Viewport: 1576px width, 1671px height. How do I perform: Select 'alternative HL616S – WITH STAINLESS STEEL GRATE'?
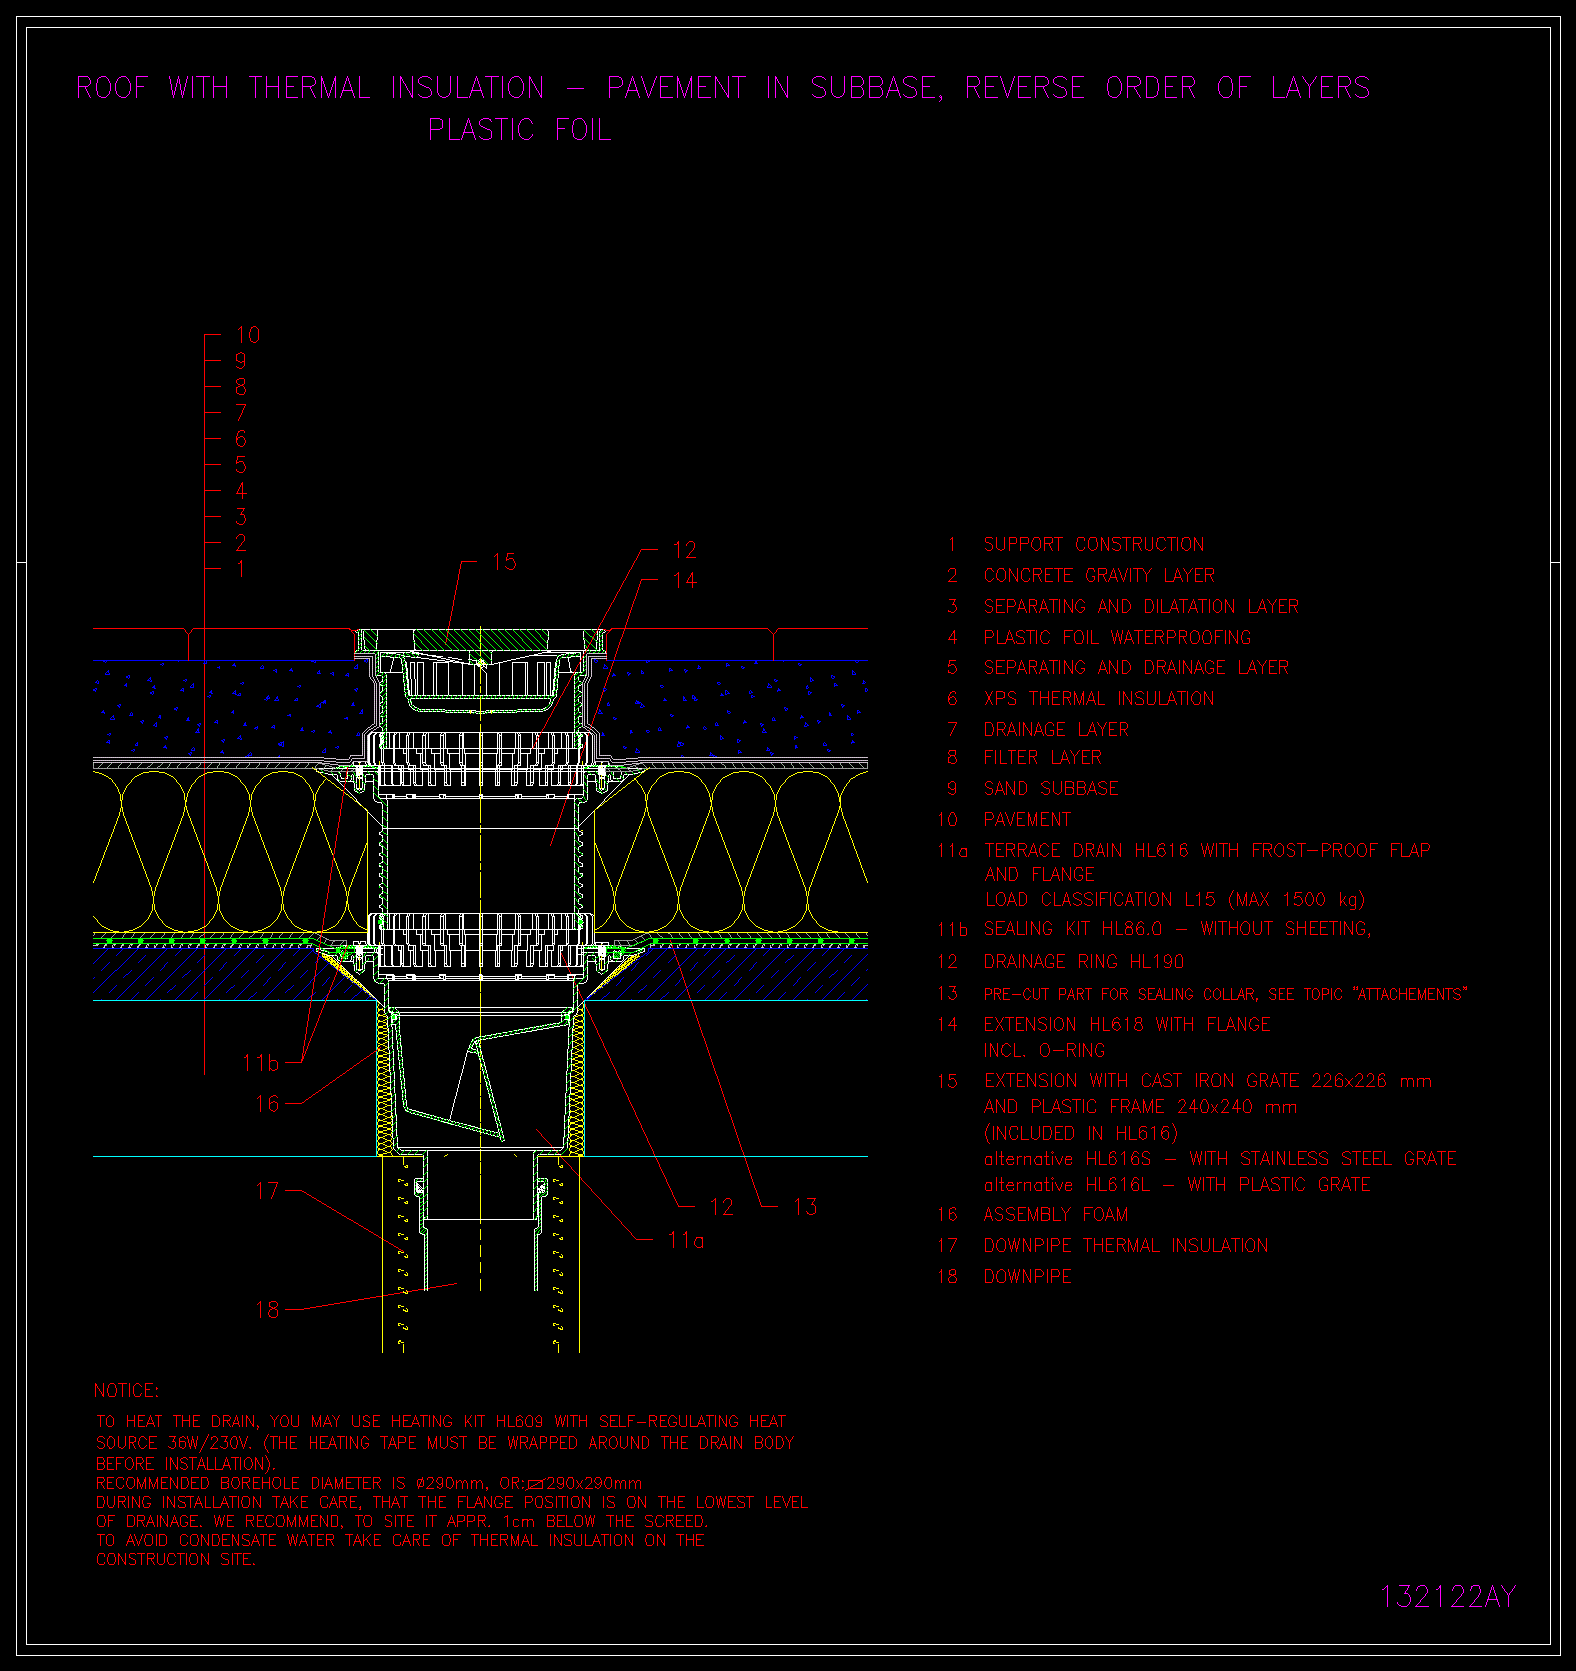pyautogui.click(x=1220, y=1160)
